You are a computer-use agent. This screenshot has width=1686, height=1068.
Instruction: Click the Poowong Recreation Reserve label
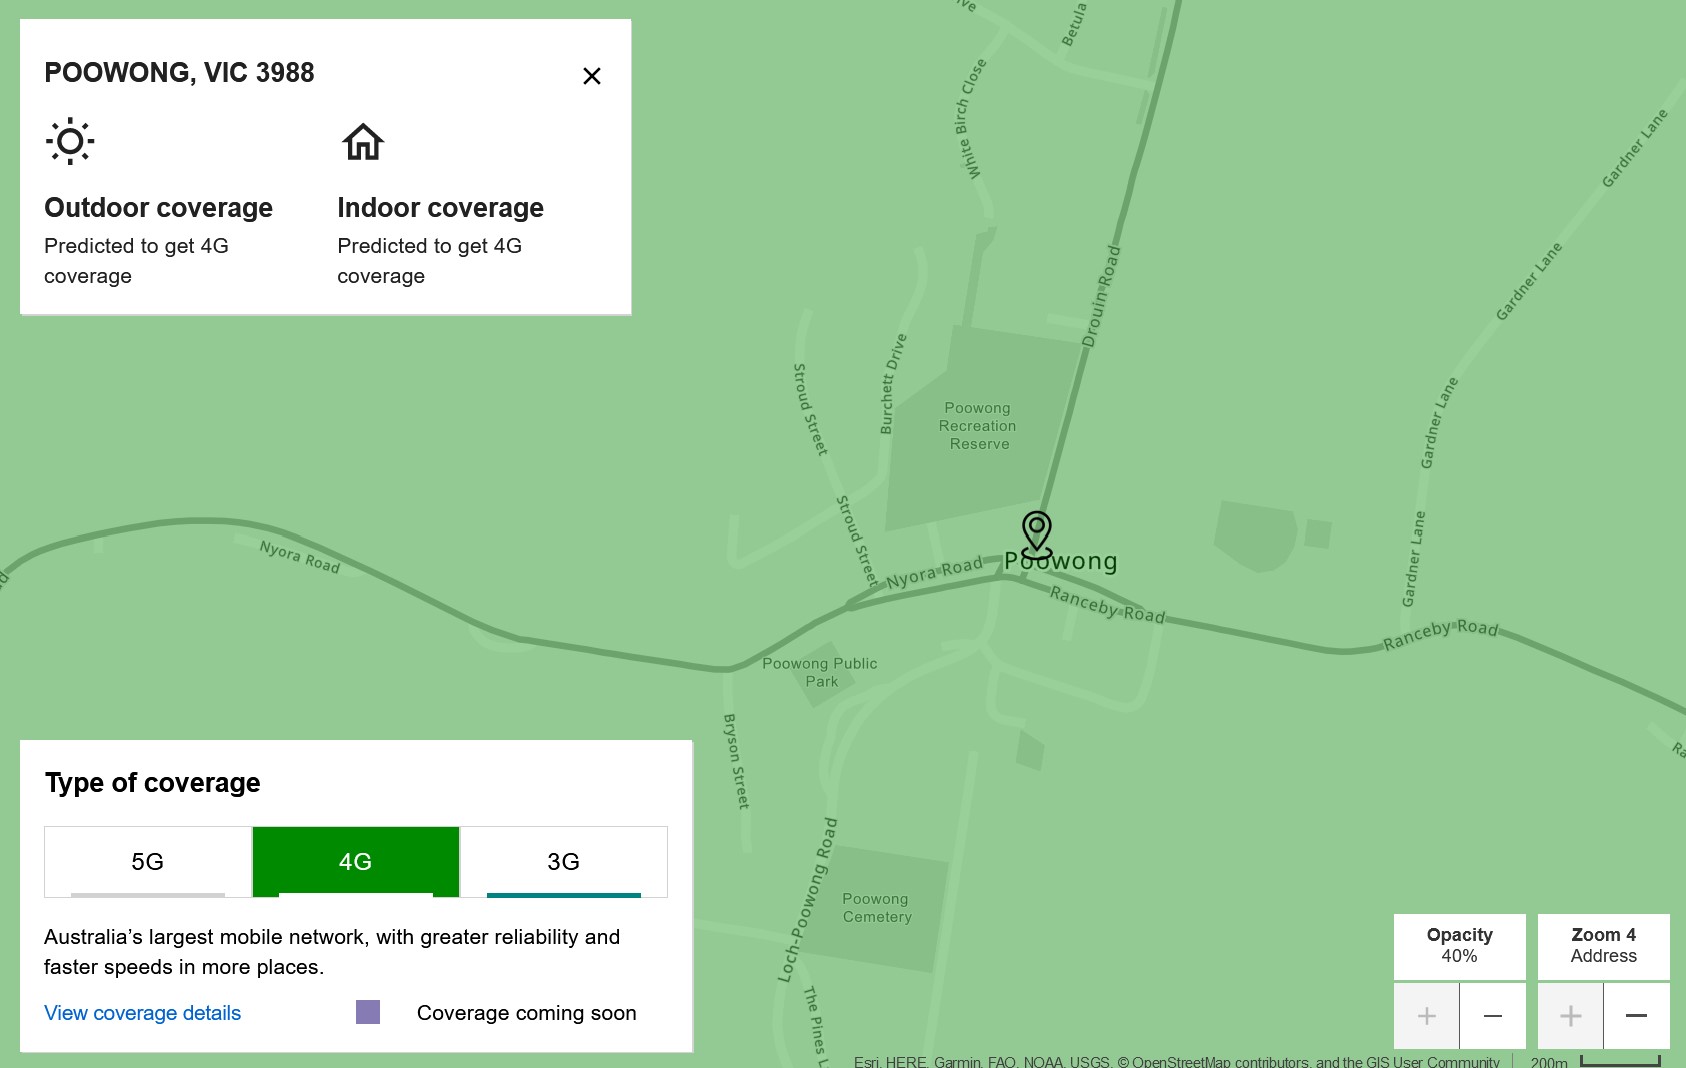coord(978,426)
